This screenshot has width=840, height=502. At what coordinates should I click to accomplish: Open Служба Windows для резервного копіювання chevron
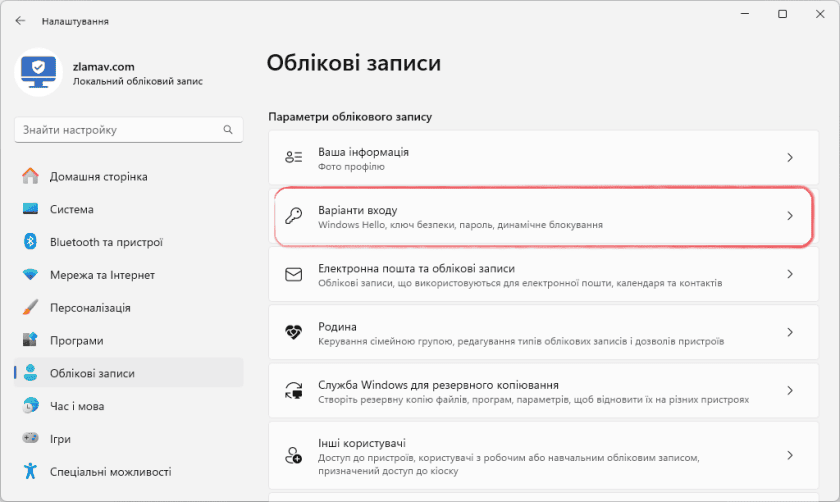(790, 391)
